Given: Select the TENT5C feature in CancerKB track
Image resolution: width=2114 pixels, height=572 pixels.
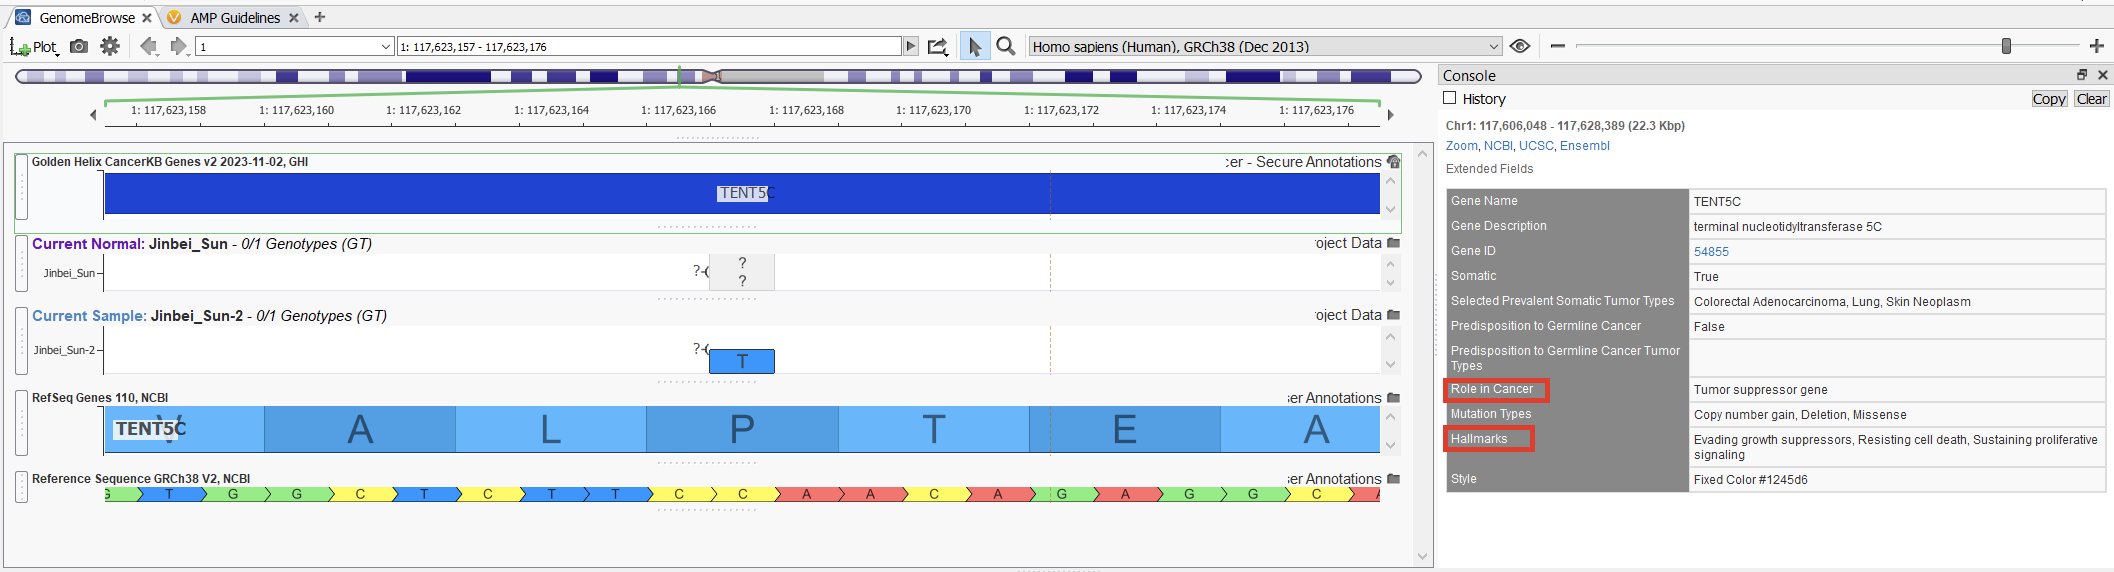Looking at the screenshot, I should [x=742, y=193].
